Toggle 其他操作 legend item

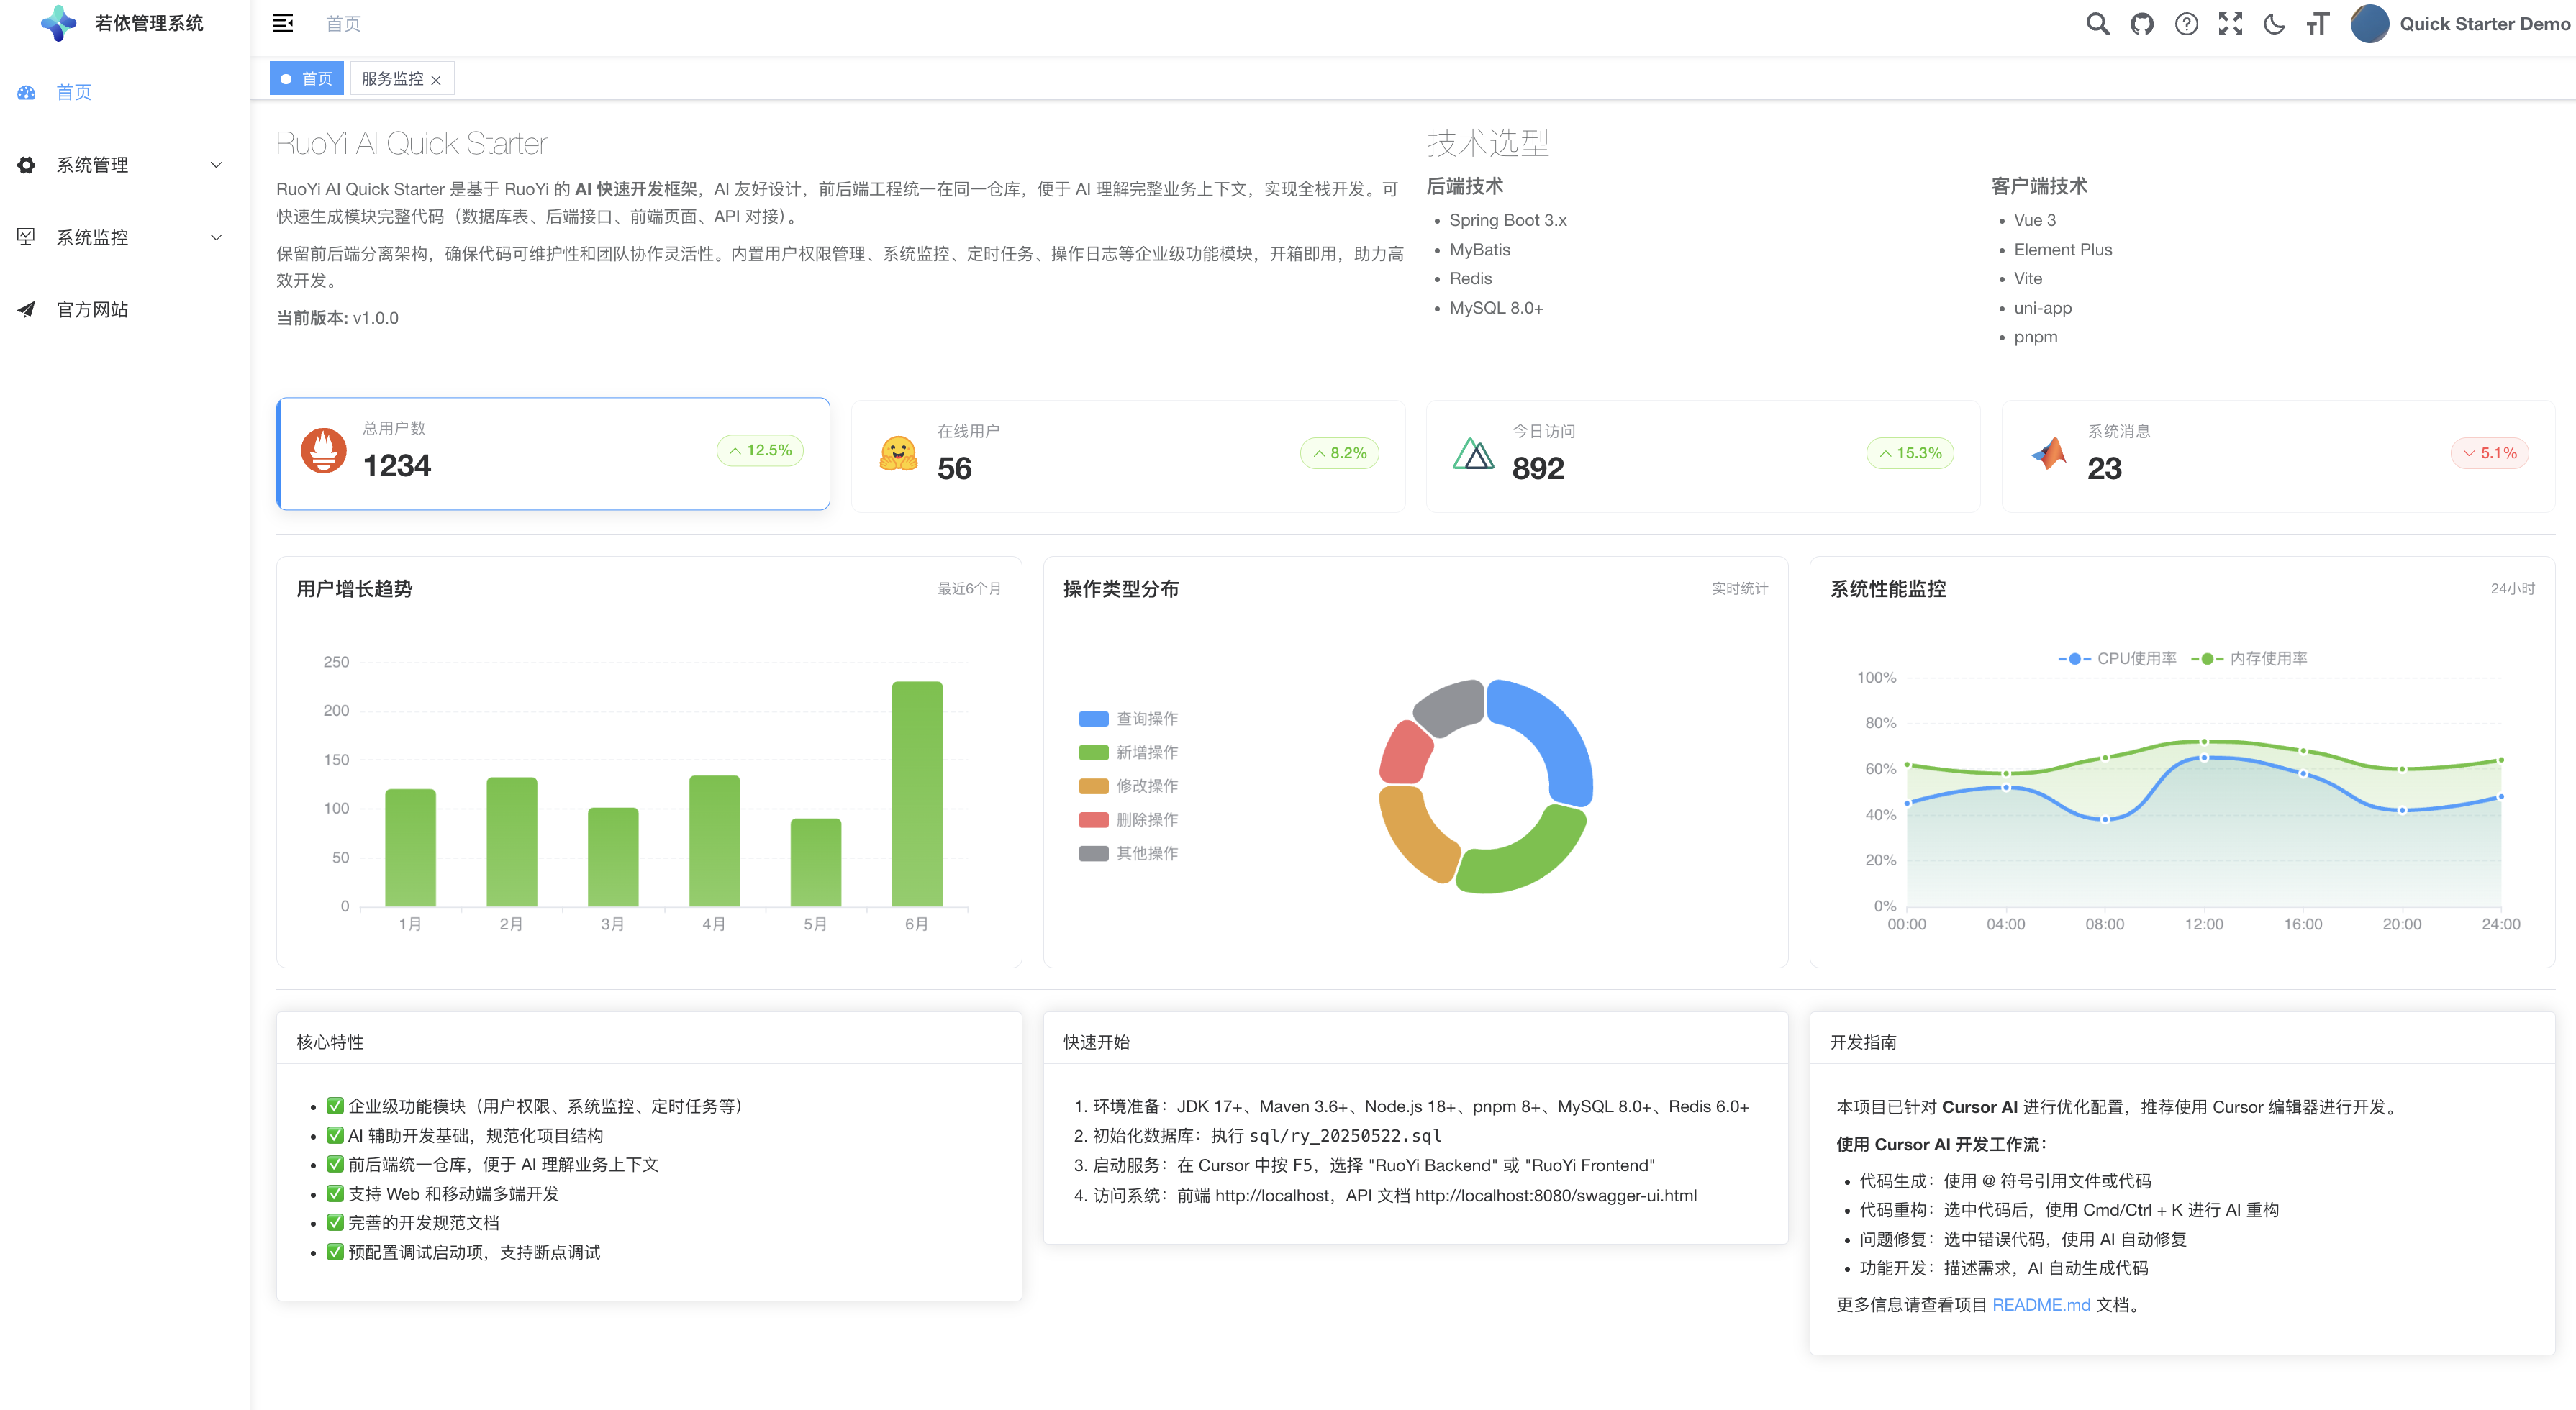(x=1128, y=853)
